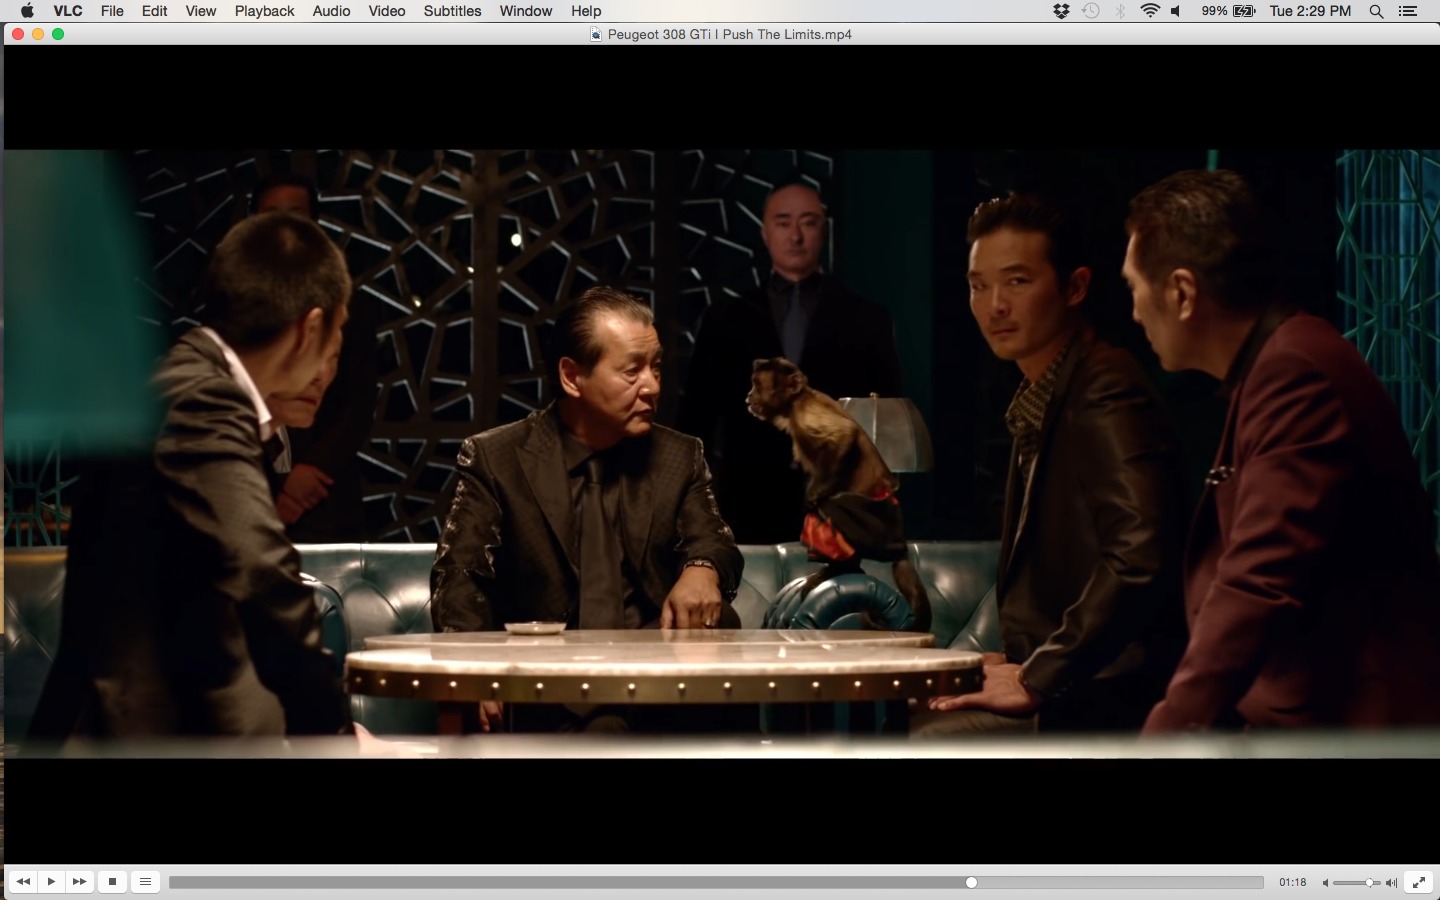The image size is (1440, 900).
Task: Stop playback with the stop button
Action: 112,882
